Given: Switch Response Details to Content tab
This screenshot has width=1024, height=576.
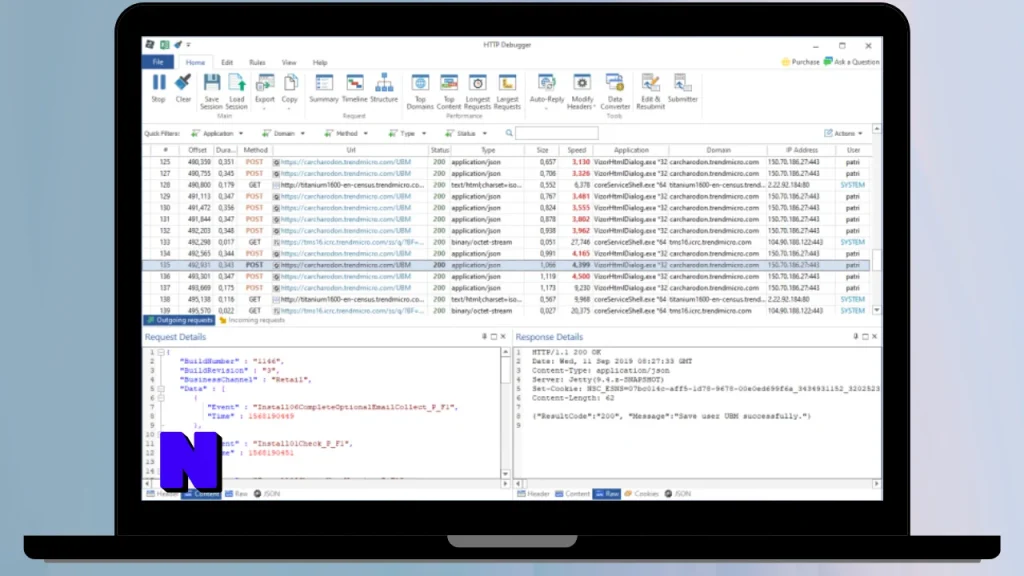Looking at the screenshot, I should pos(572,494).
